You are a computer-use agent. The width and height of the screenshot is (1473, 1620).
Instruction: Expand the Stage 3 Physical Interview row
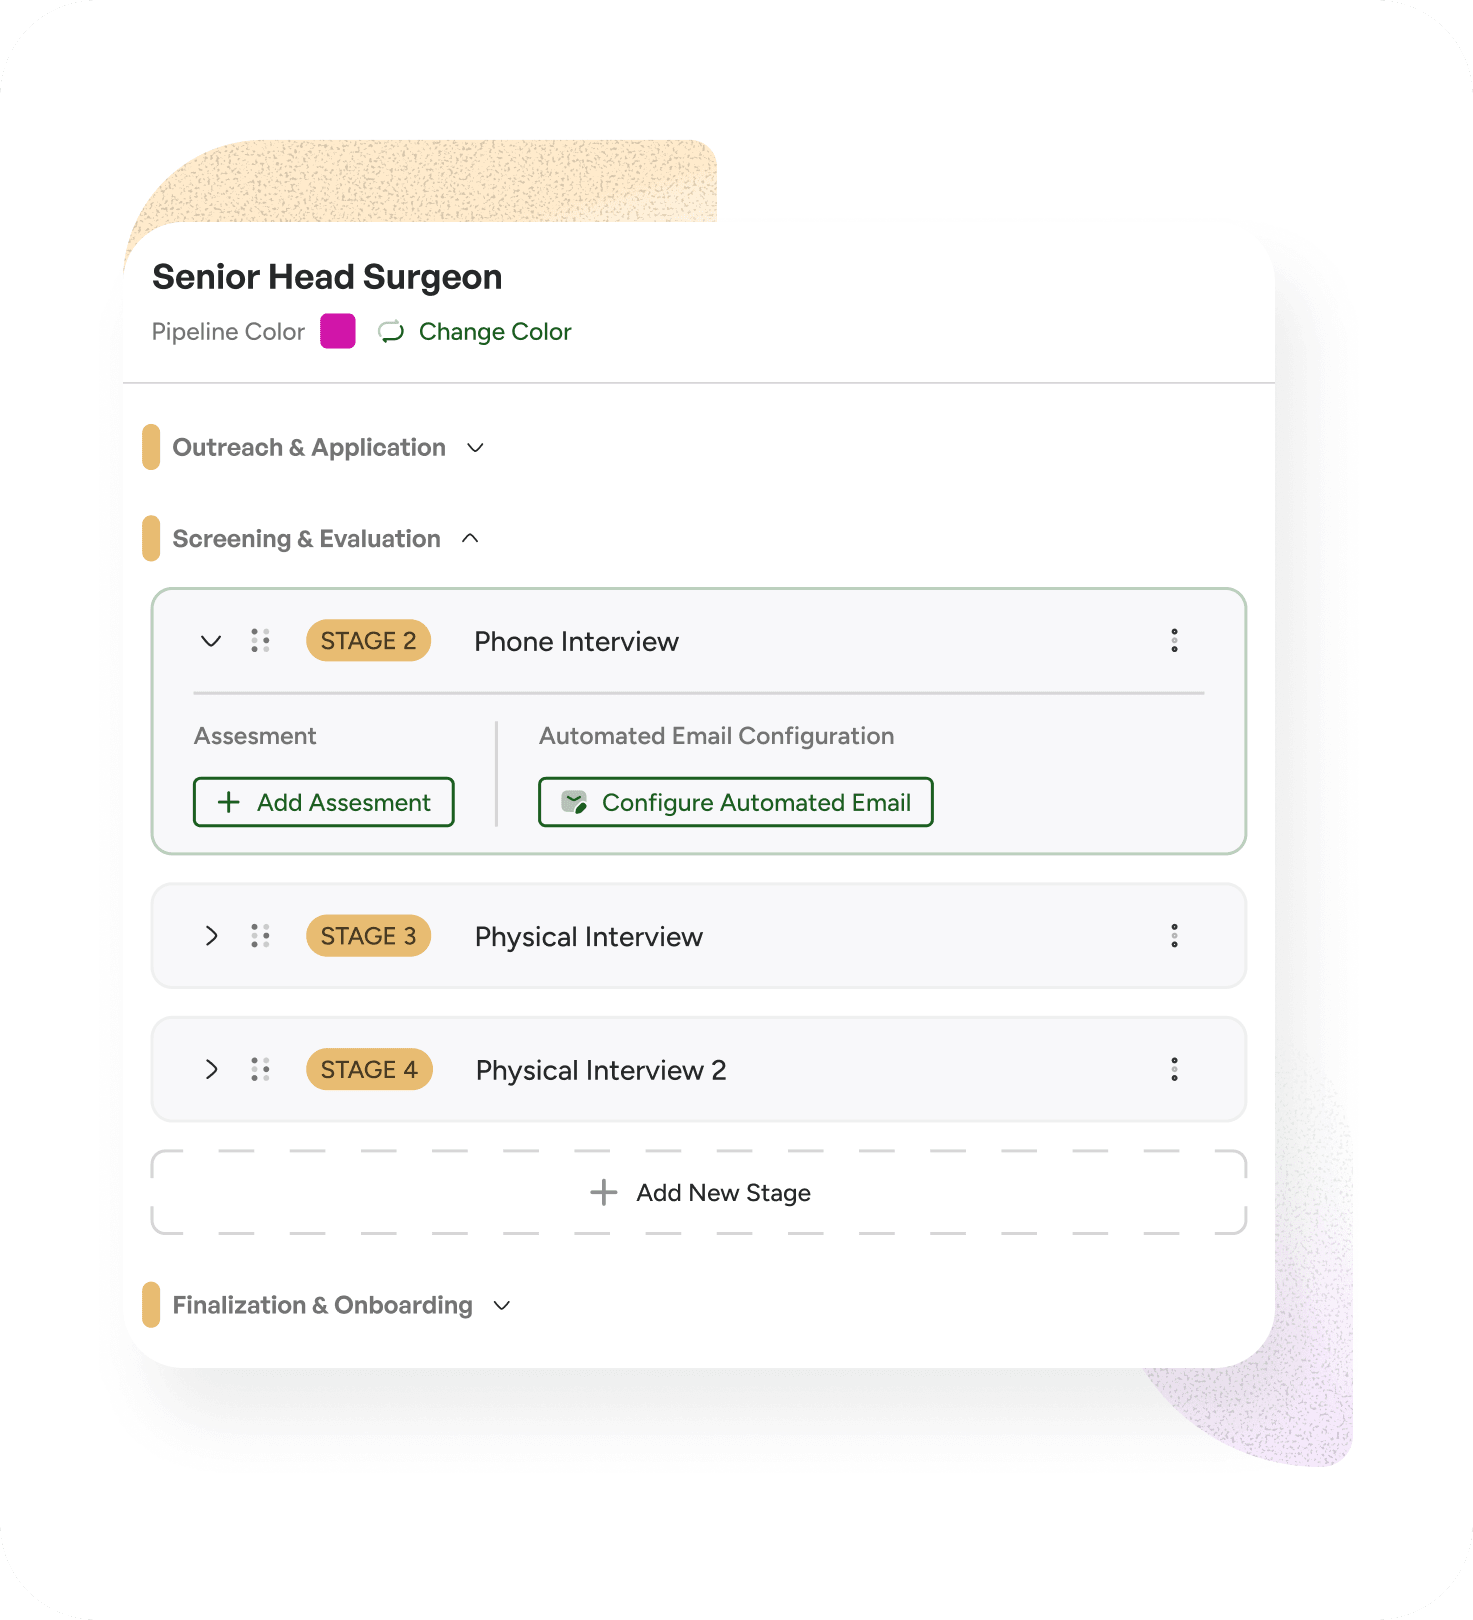[x=211, y=936]
